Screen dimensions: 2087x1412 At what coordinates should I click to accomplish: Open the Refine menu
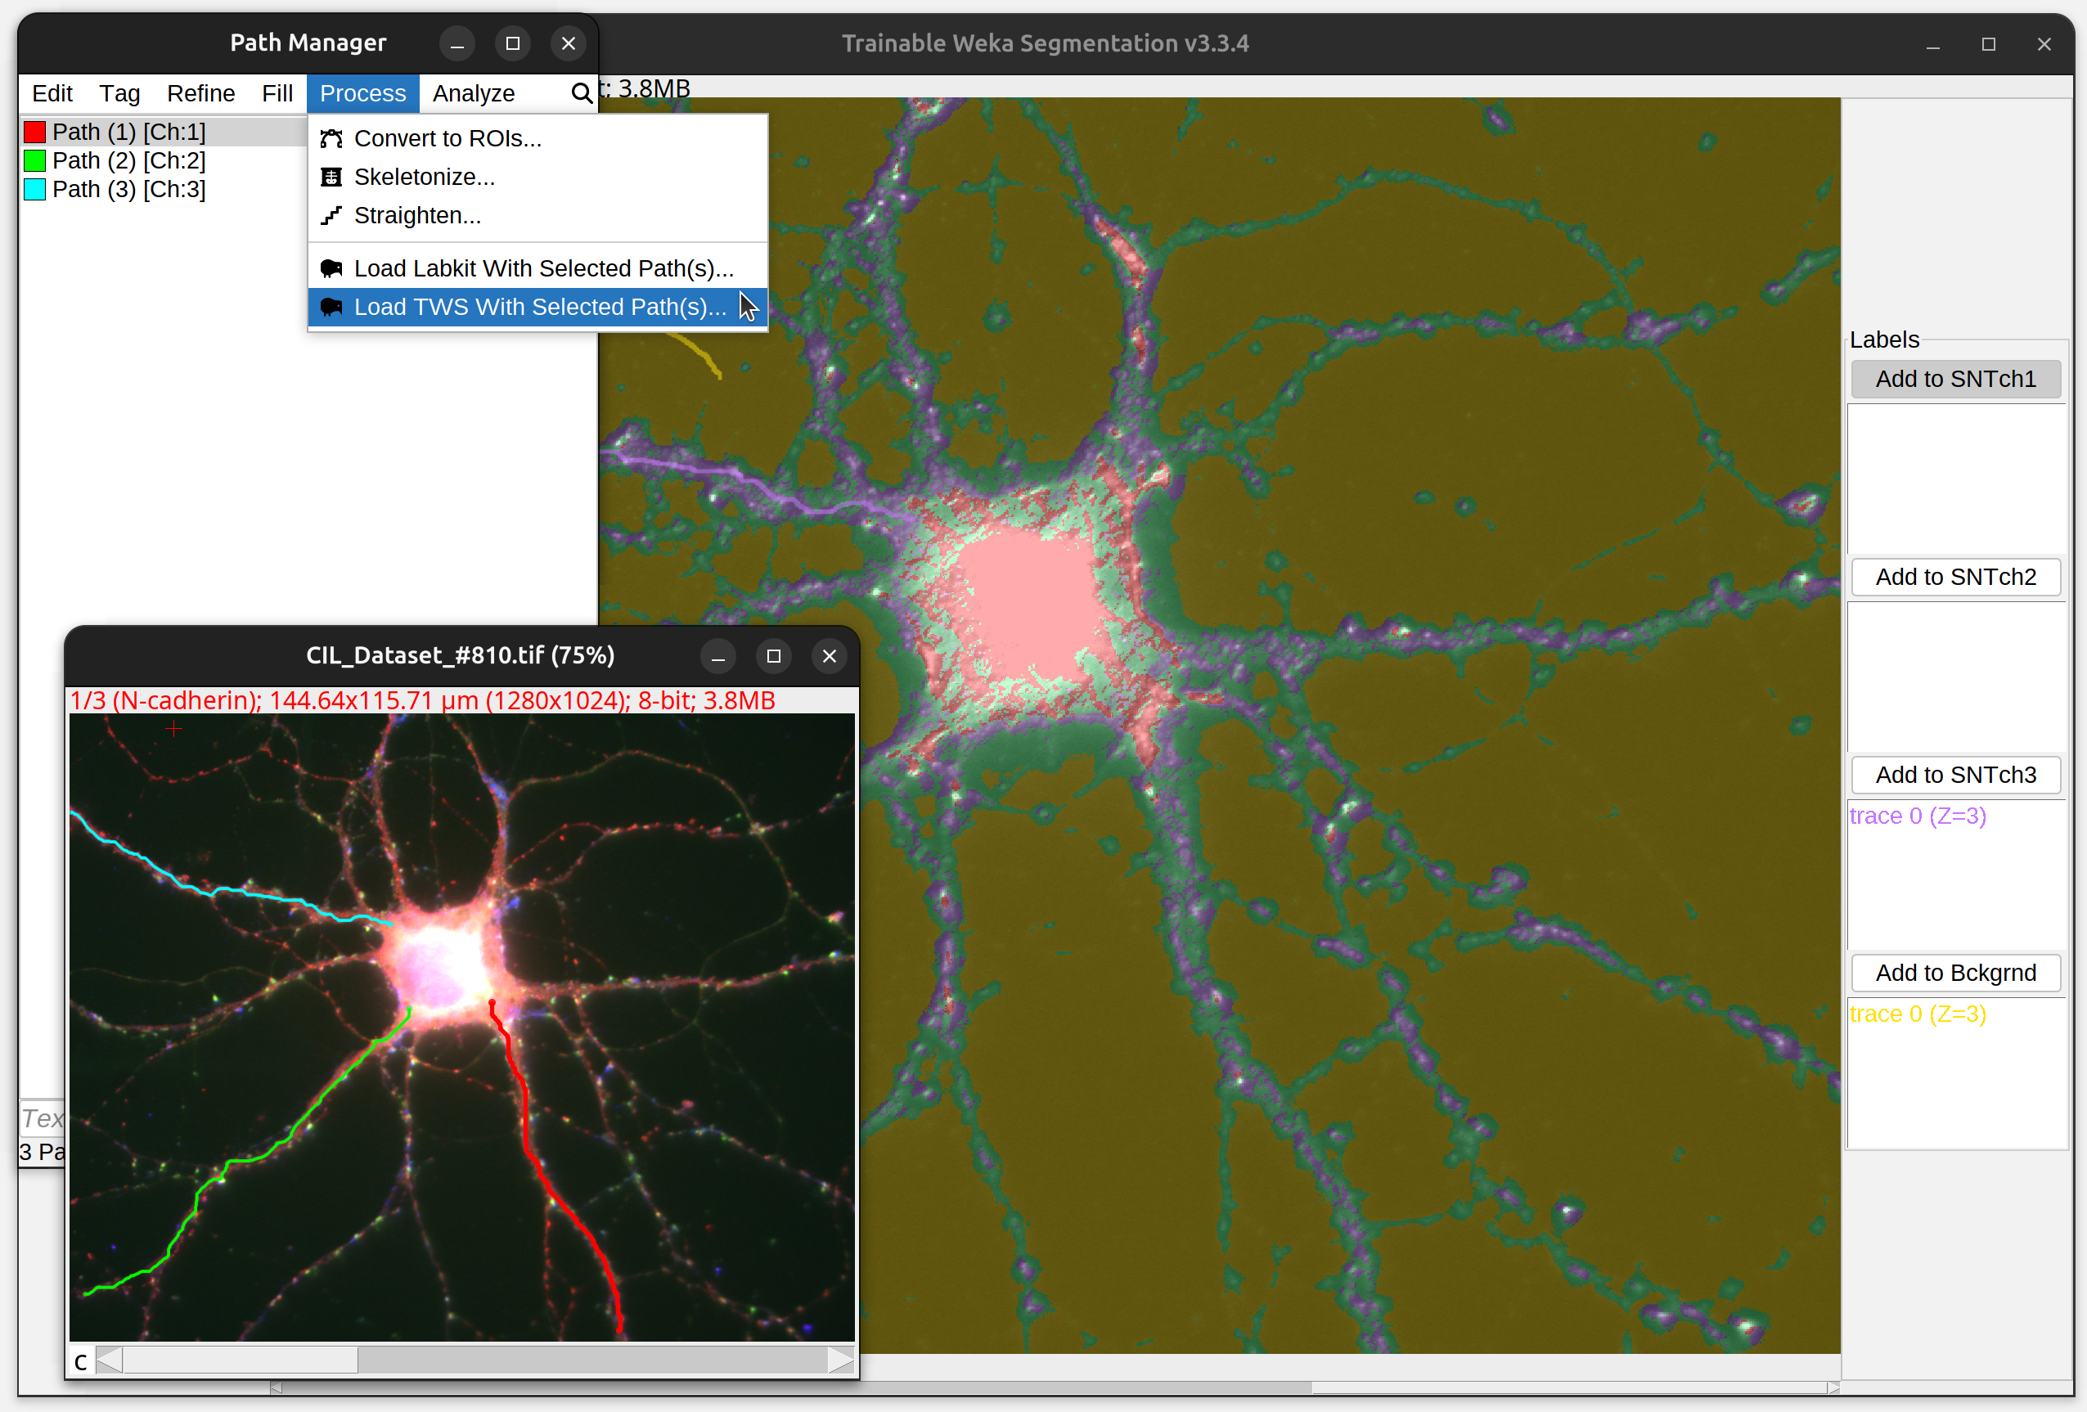pyautogui.click(x=201, y=93)
